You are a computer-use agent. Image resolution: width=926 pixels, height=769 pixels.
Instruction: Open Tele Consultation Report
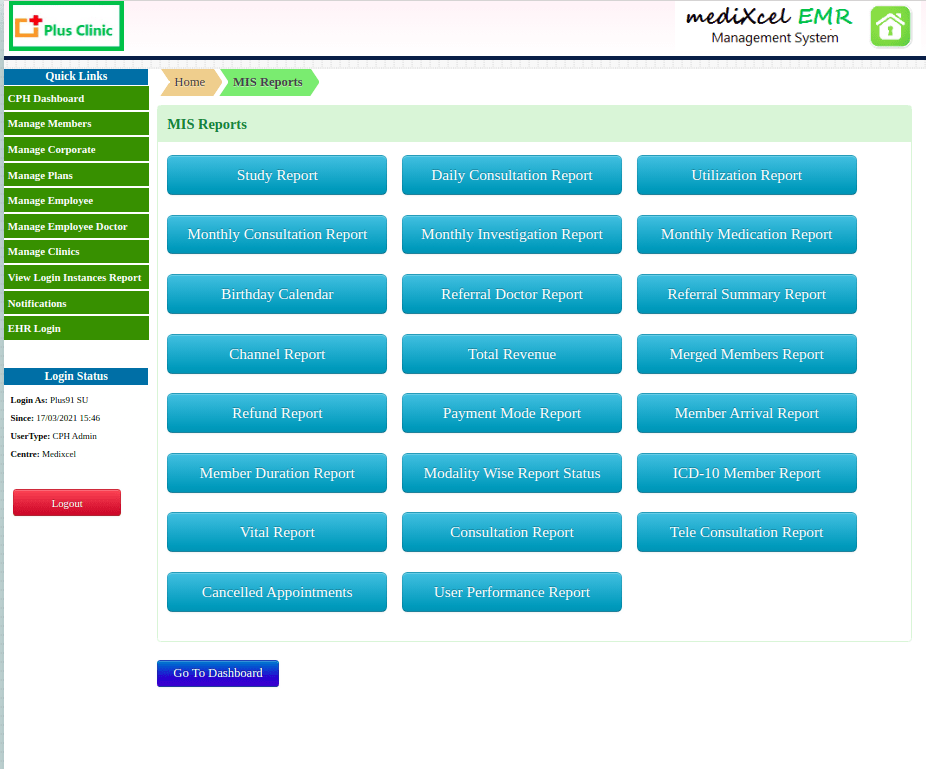(x=746, y=532)
